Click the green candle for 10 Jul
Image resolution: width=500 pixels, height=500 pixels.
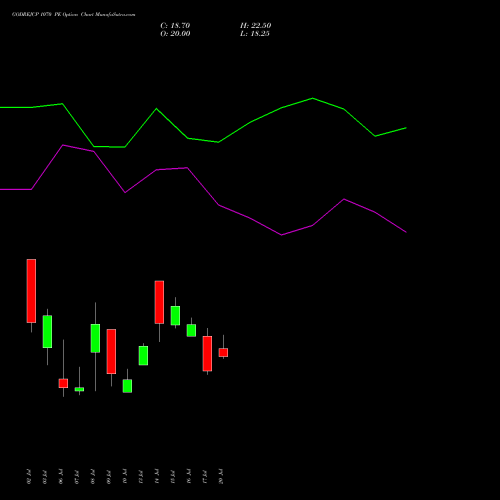pyautogui.click(x=127, y=386)
